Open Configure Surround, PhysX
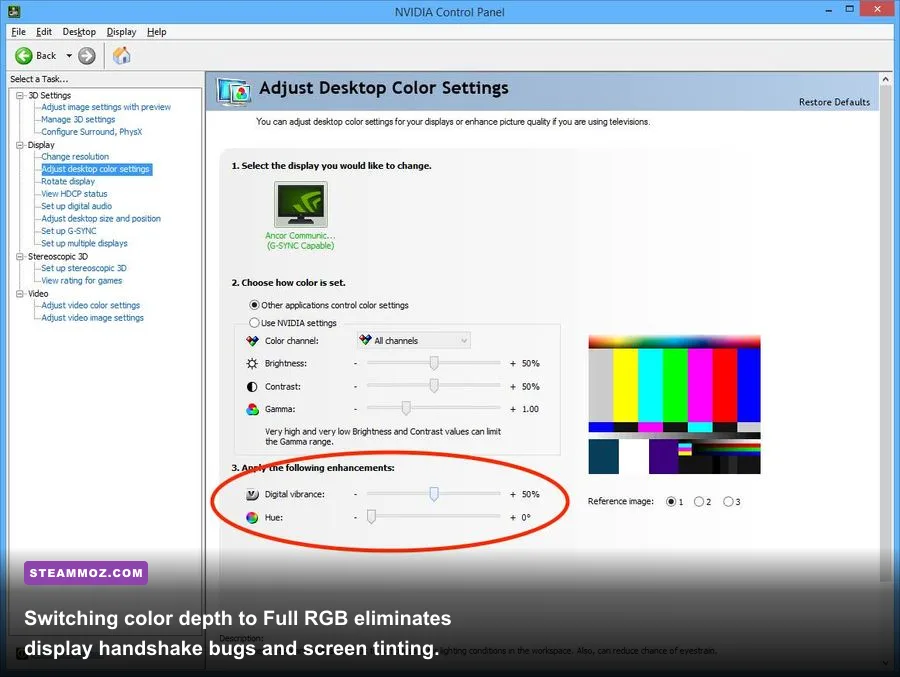This screenshot has width=900, height=677. [x=91, y=132]
